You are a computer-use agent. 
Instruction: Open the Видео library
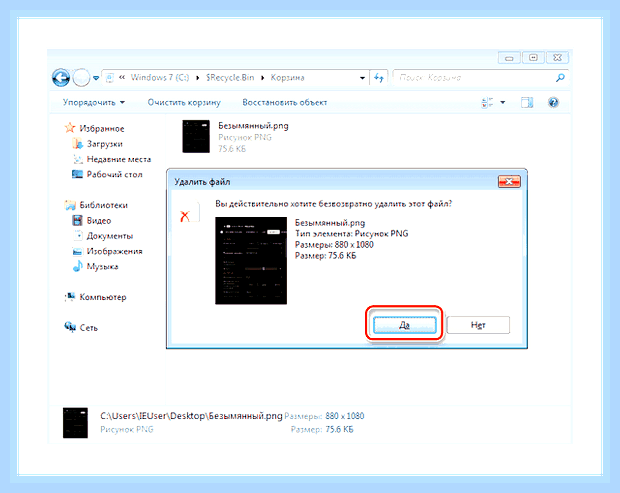99,220
